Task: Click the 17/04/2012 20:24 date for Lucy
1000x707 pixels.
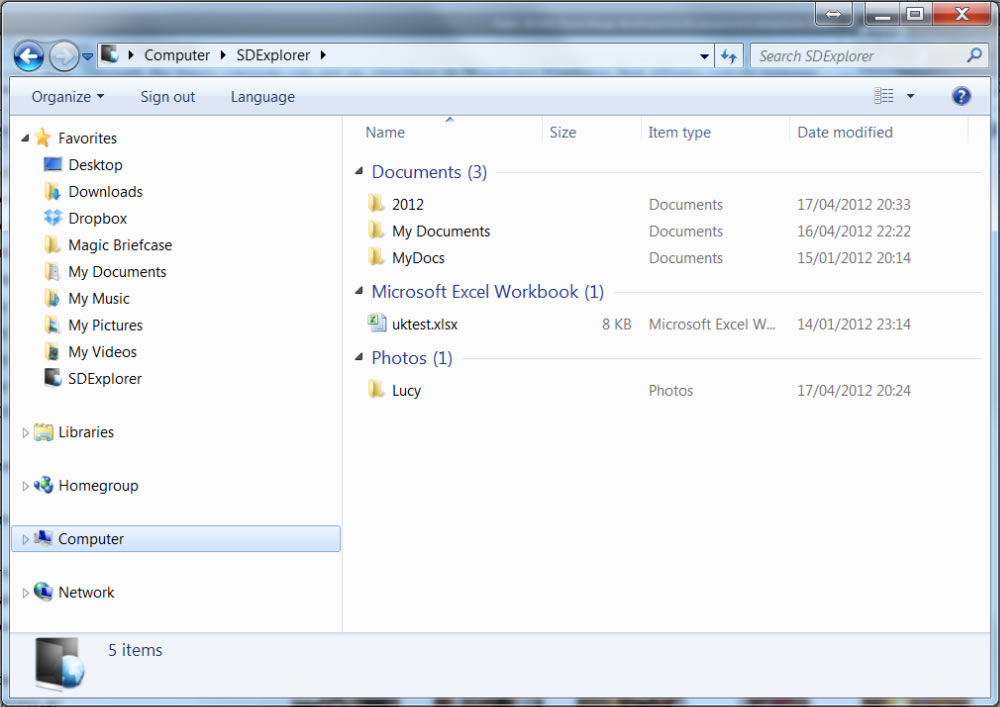Action: [853, 391]
